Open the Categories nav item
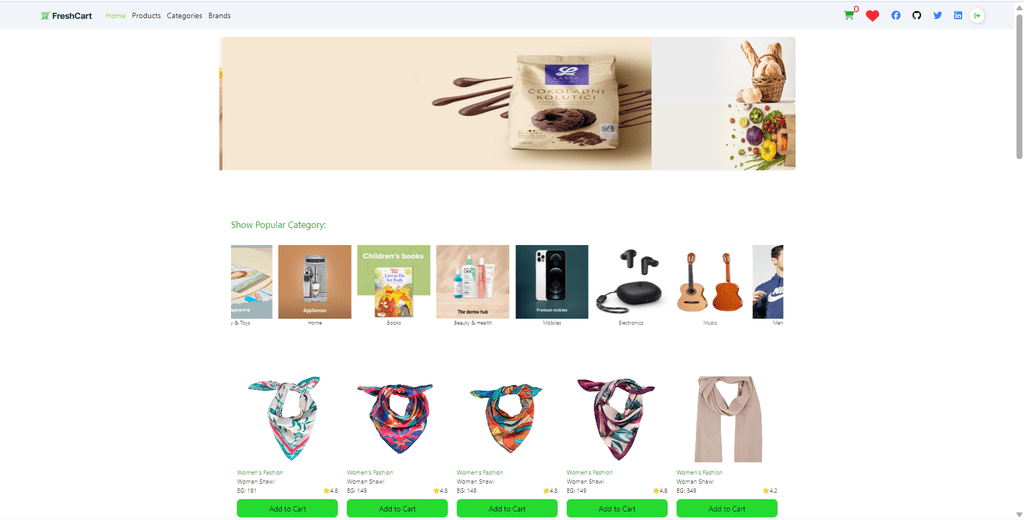 (184, 16)
